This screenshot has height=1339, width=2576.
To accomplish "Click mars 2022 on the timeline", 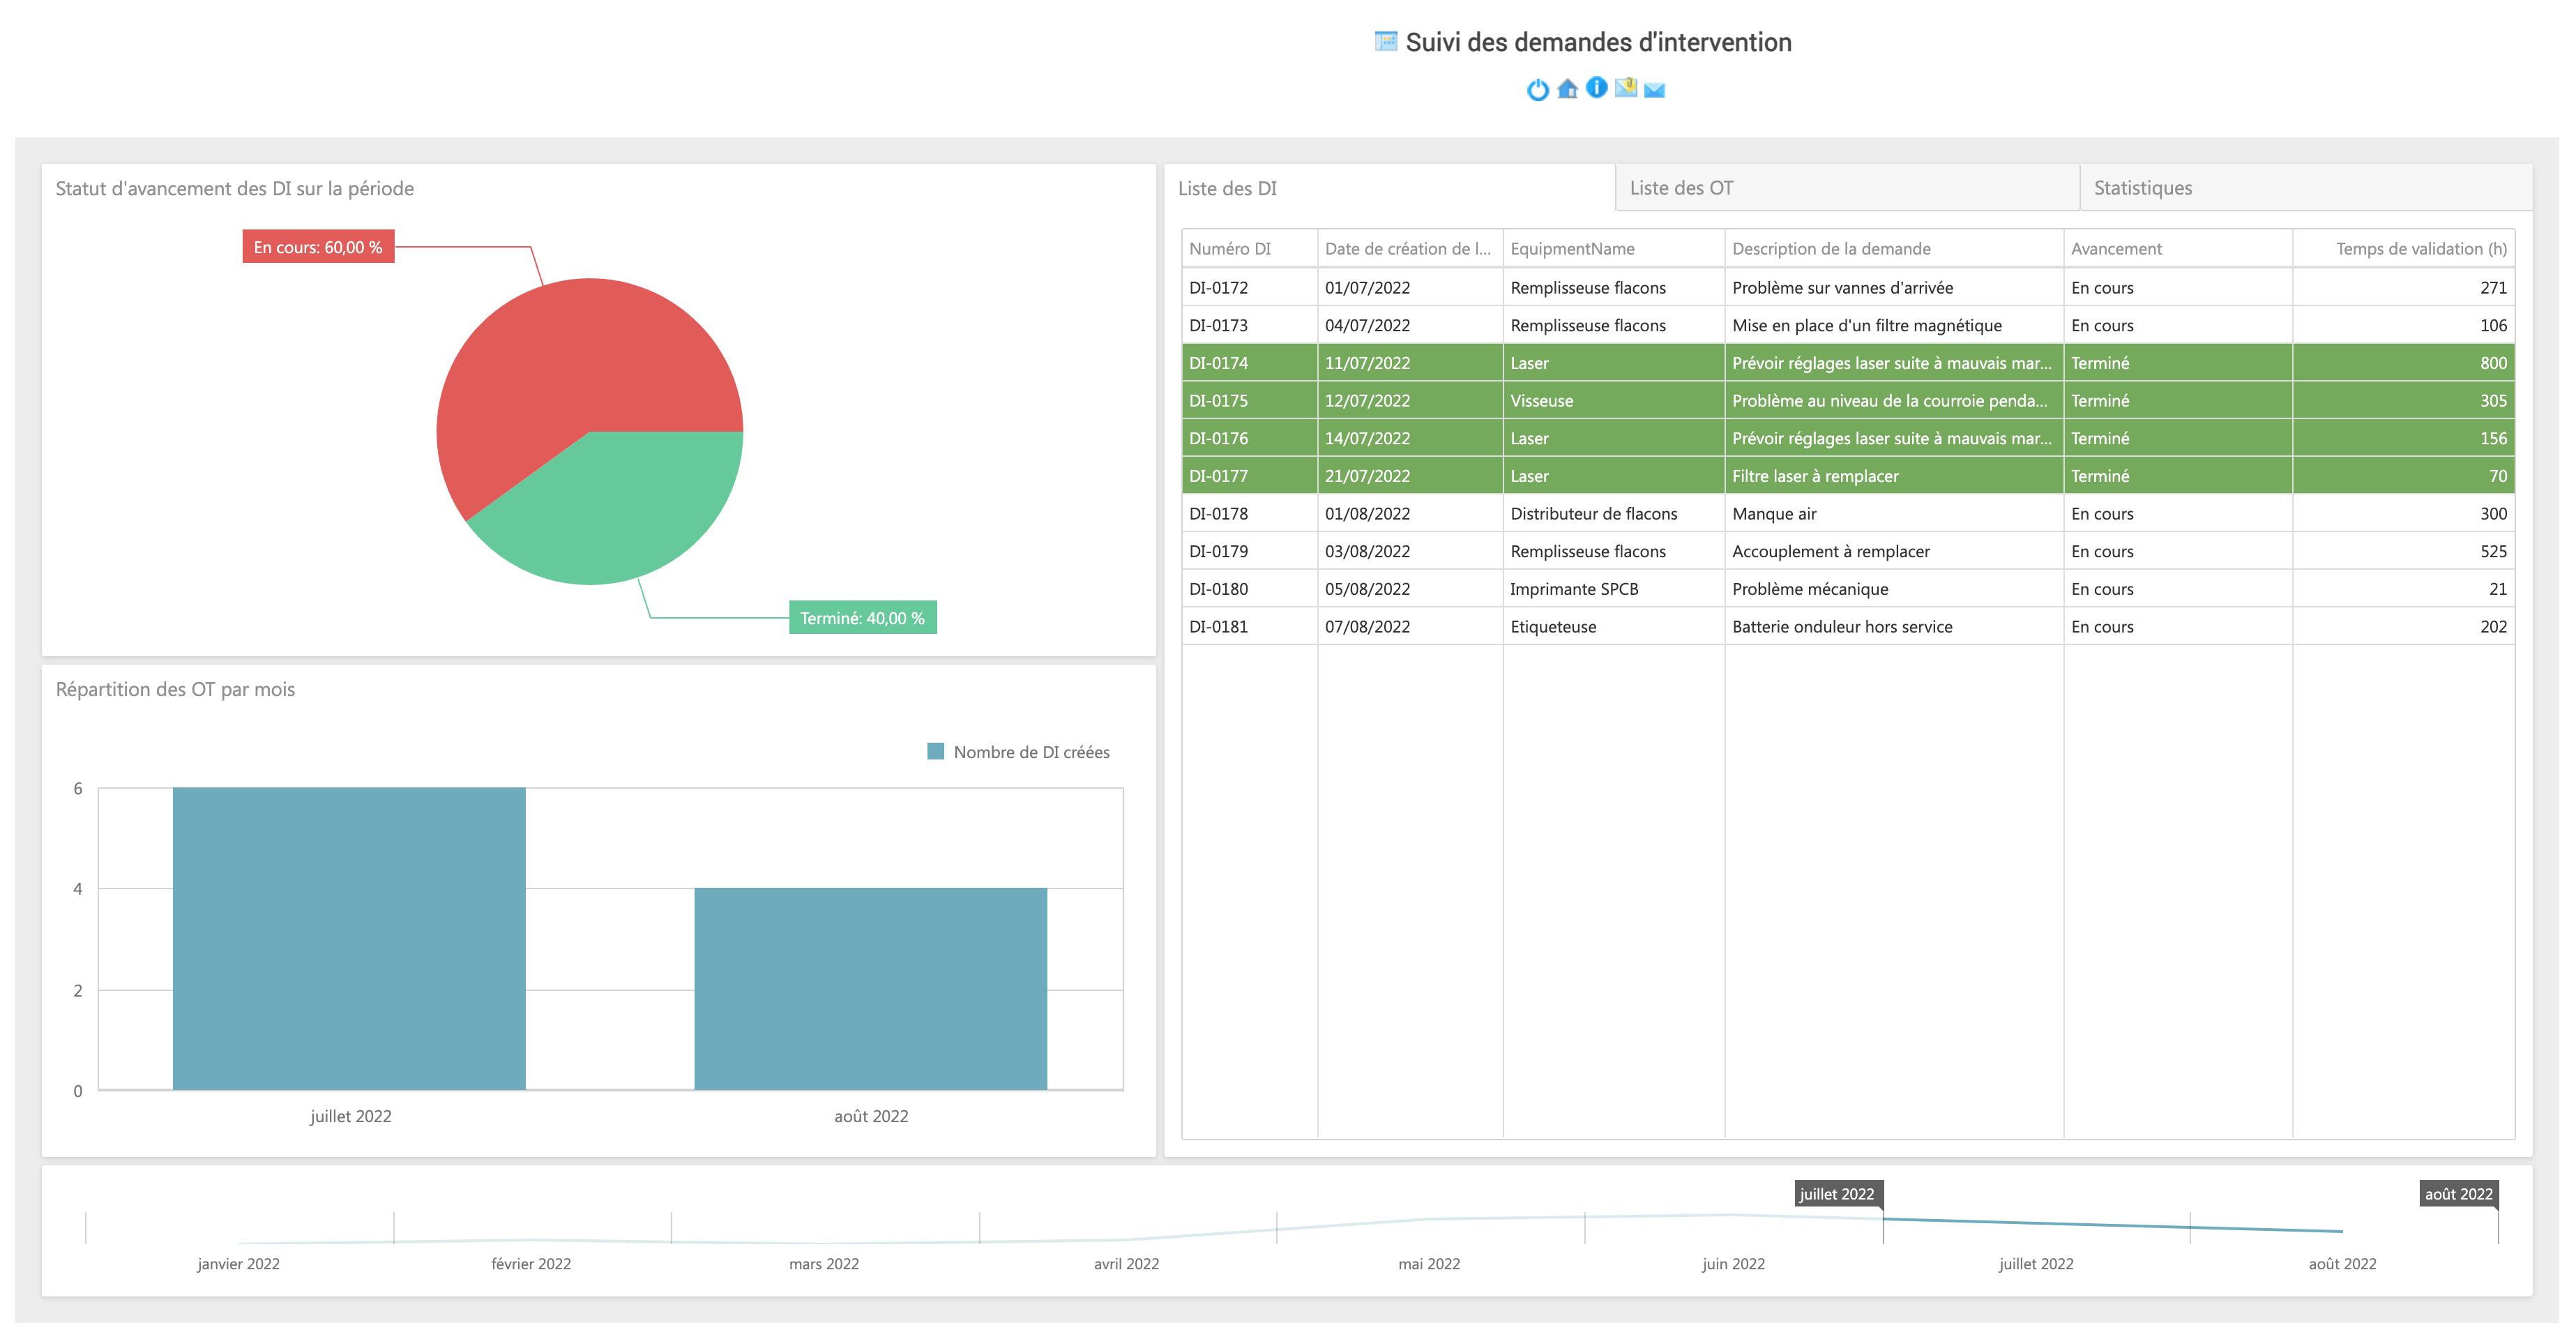I will (x=824, y=1264).
